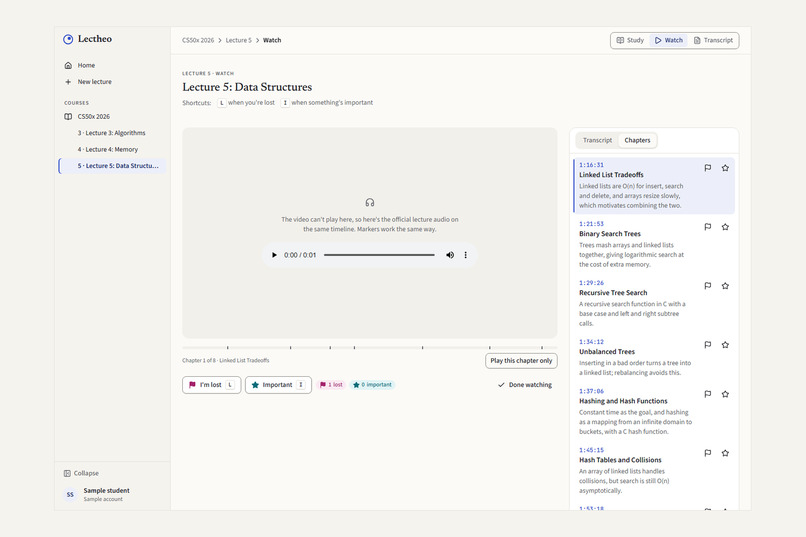The height and width of the screenshot is (537, 806).
Task: Play the lecture audio
Action: (x=274, y=255)
